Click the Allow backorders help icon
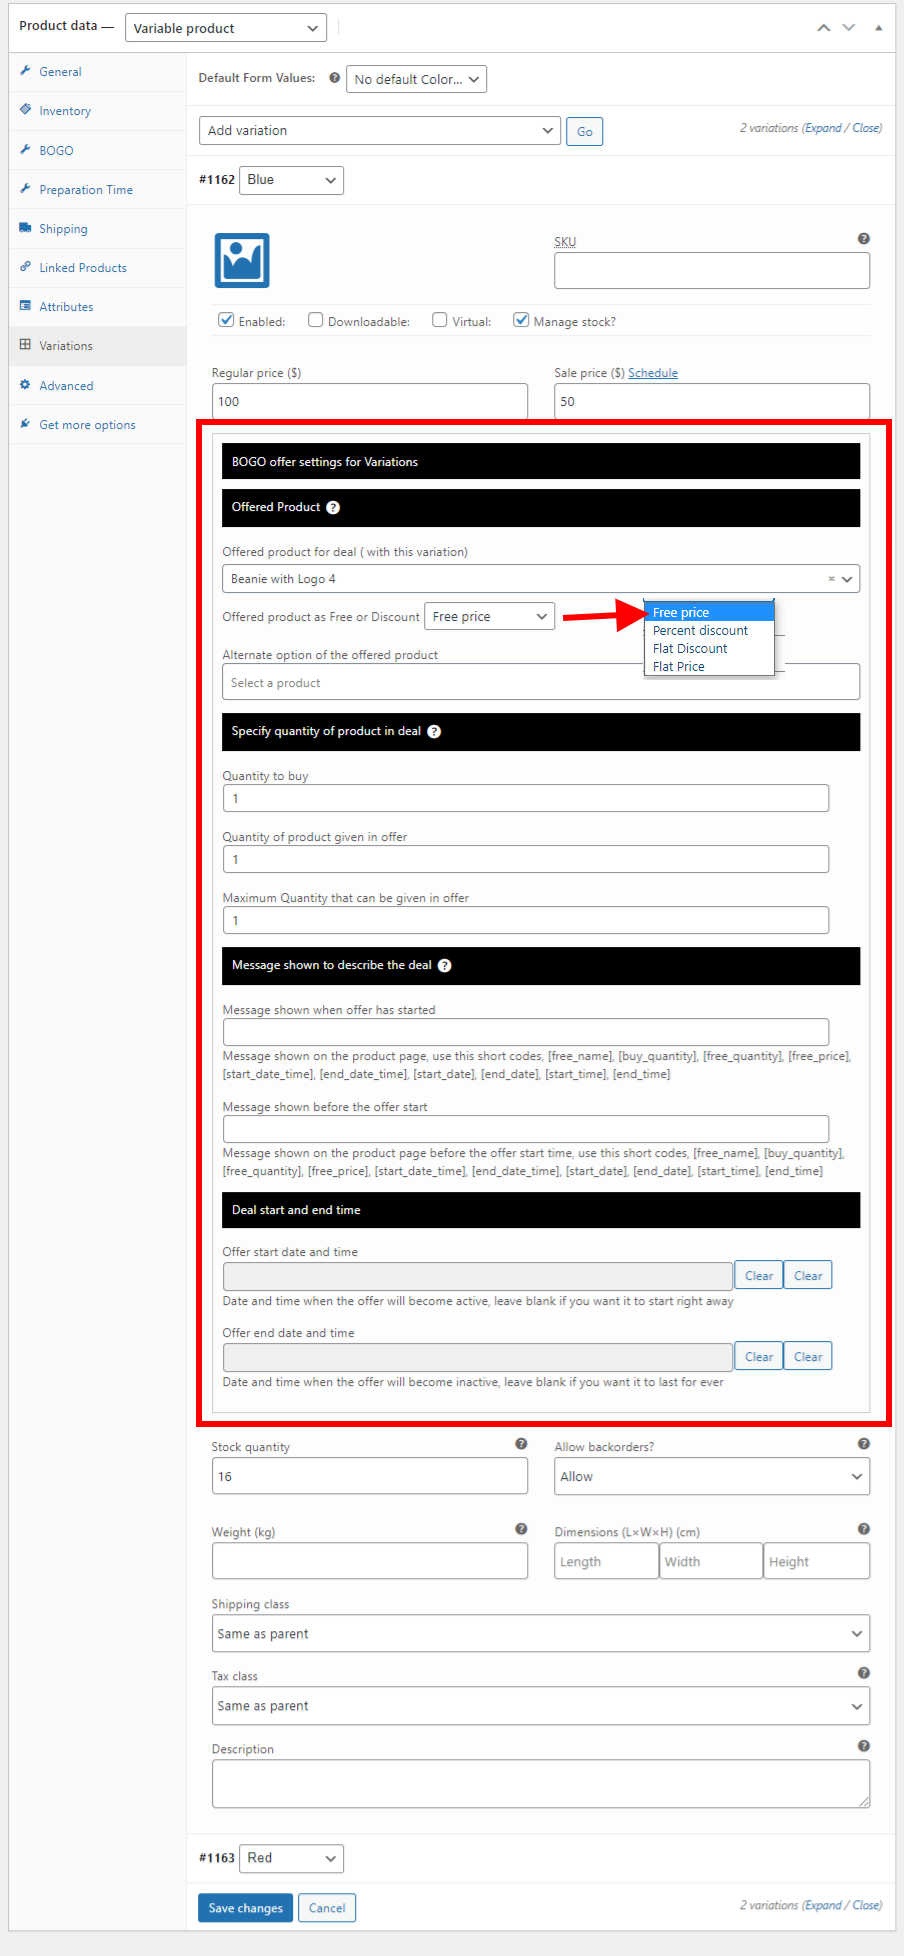904x1956 pixels. [864, 1444]
